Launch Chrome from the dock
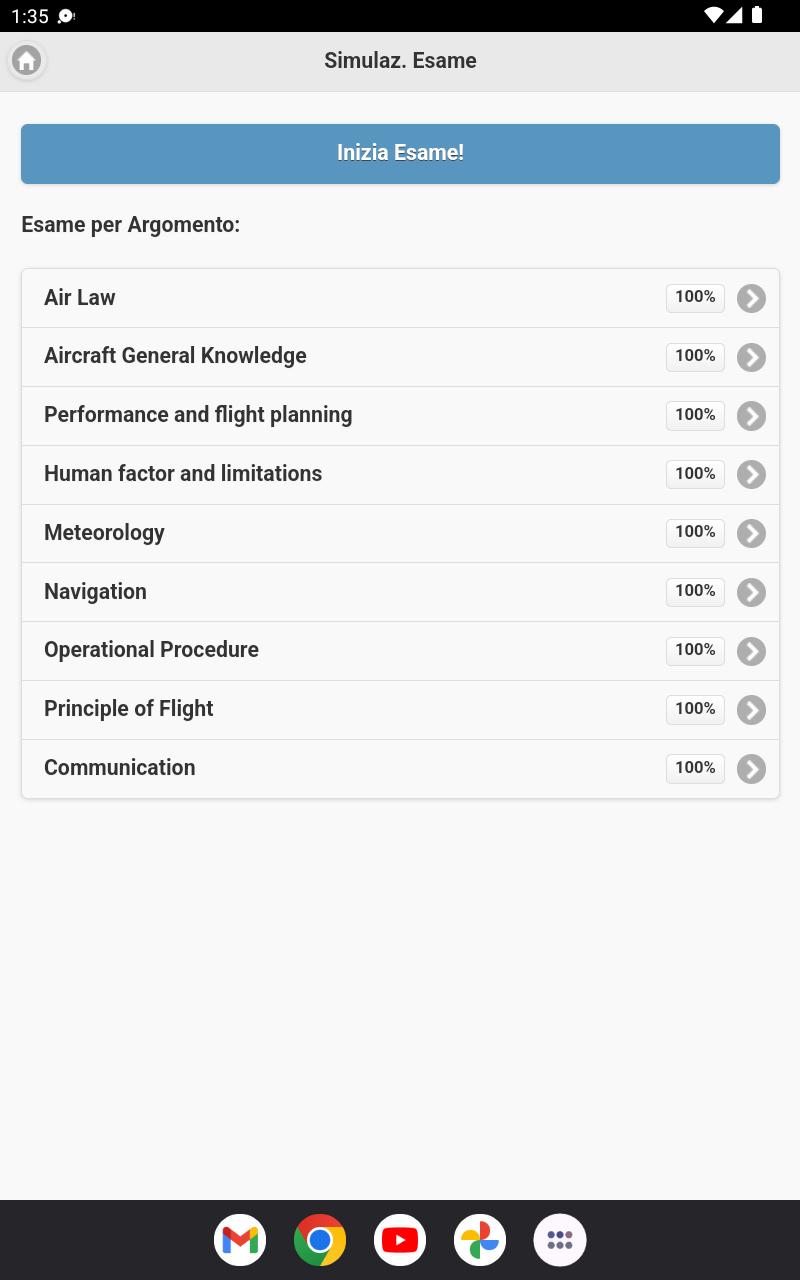 pyautogui.click(x=320, y=1240)
